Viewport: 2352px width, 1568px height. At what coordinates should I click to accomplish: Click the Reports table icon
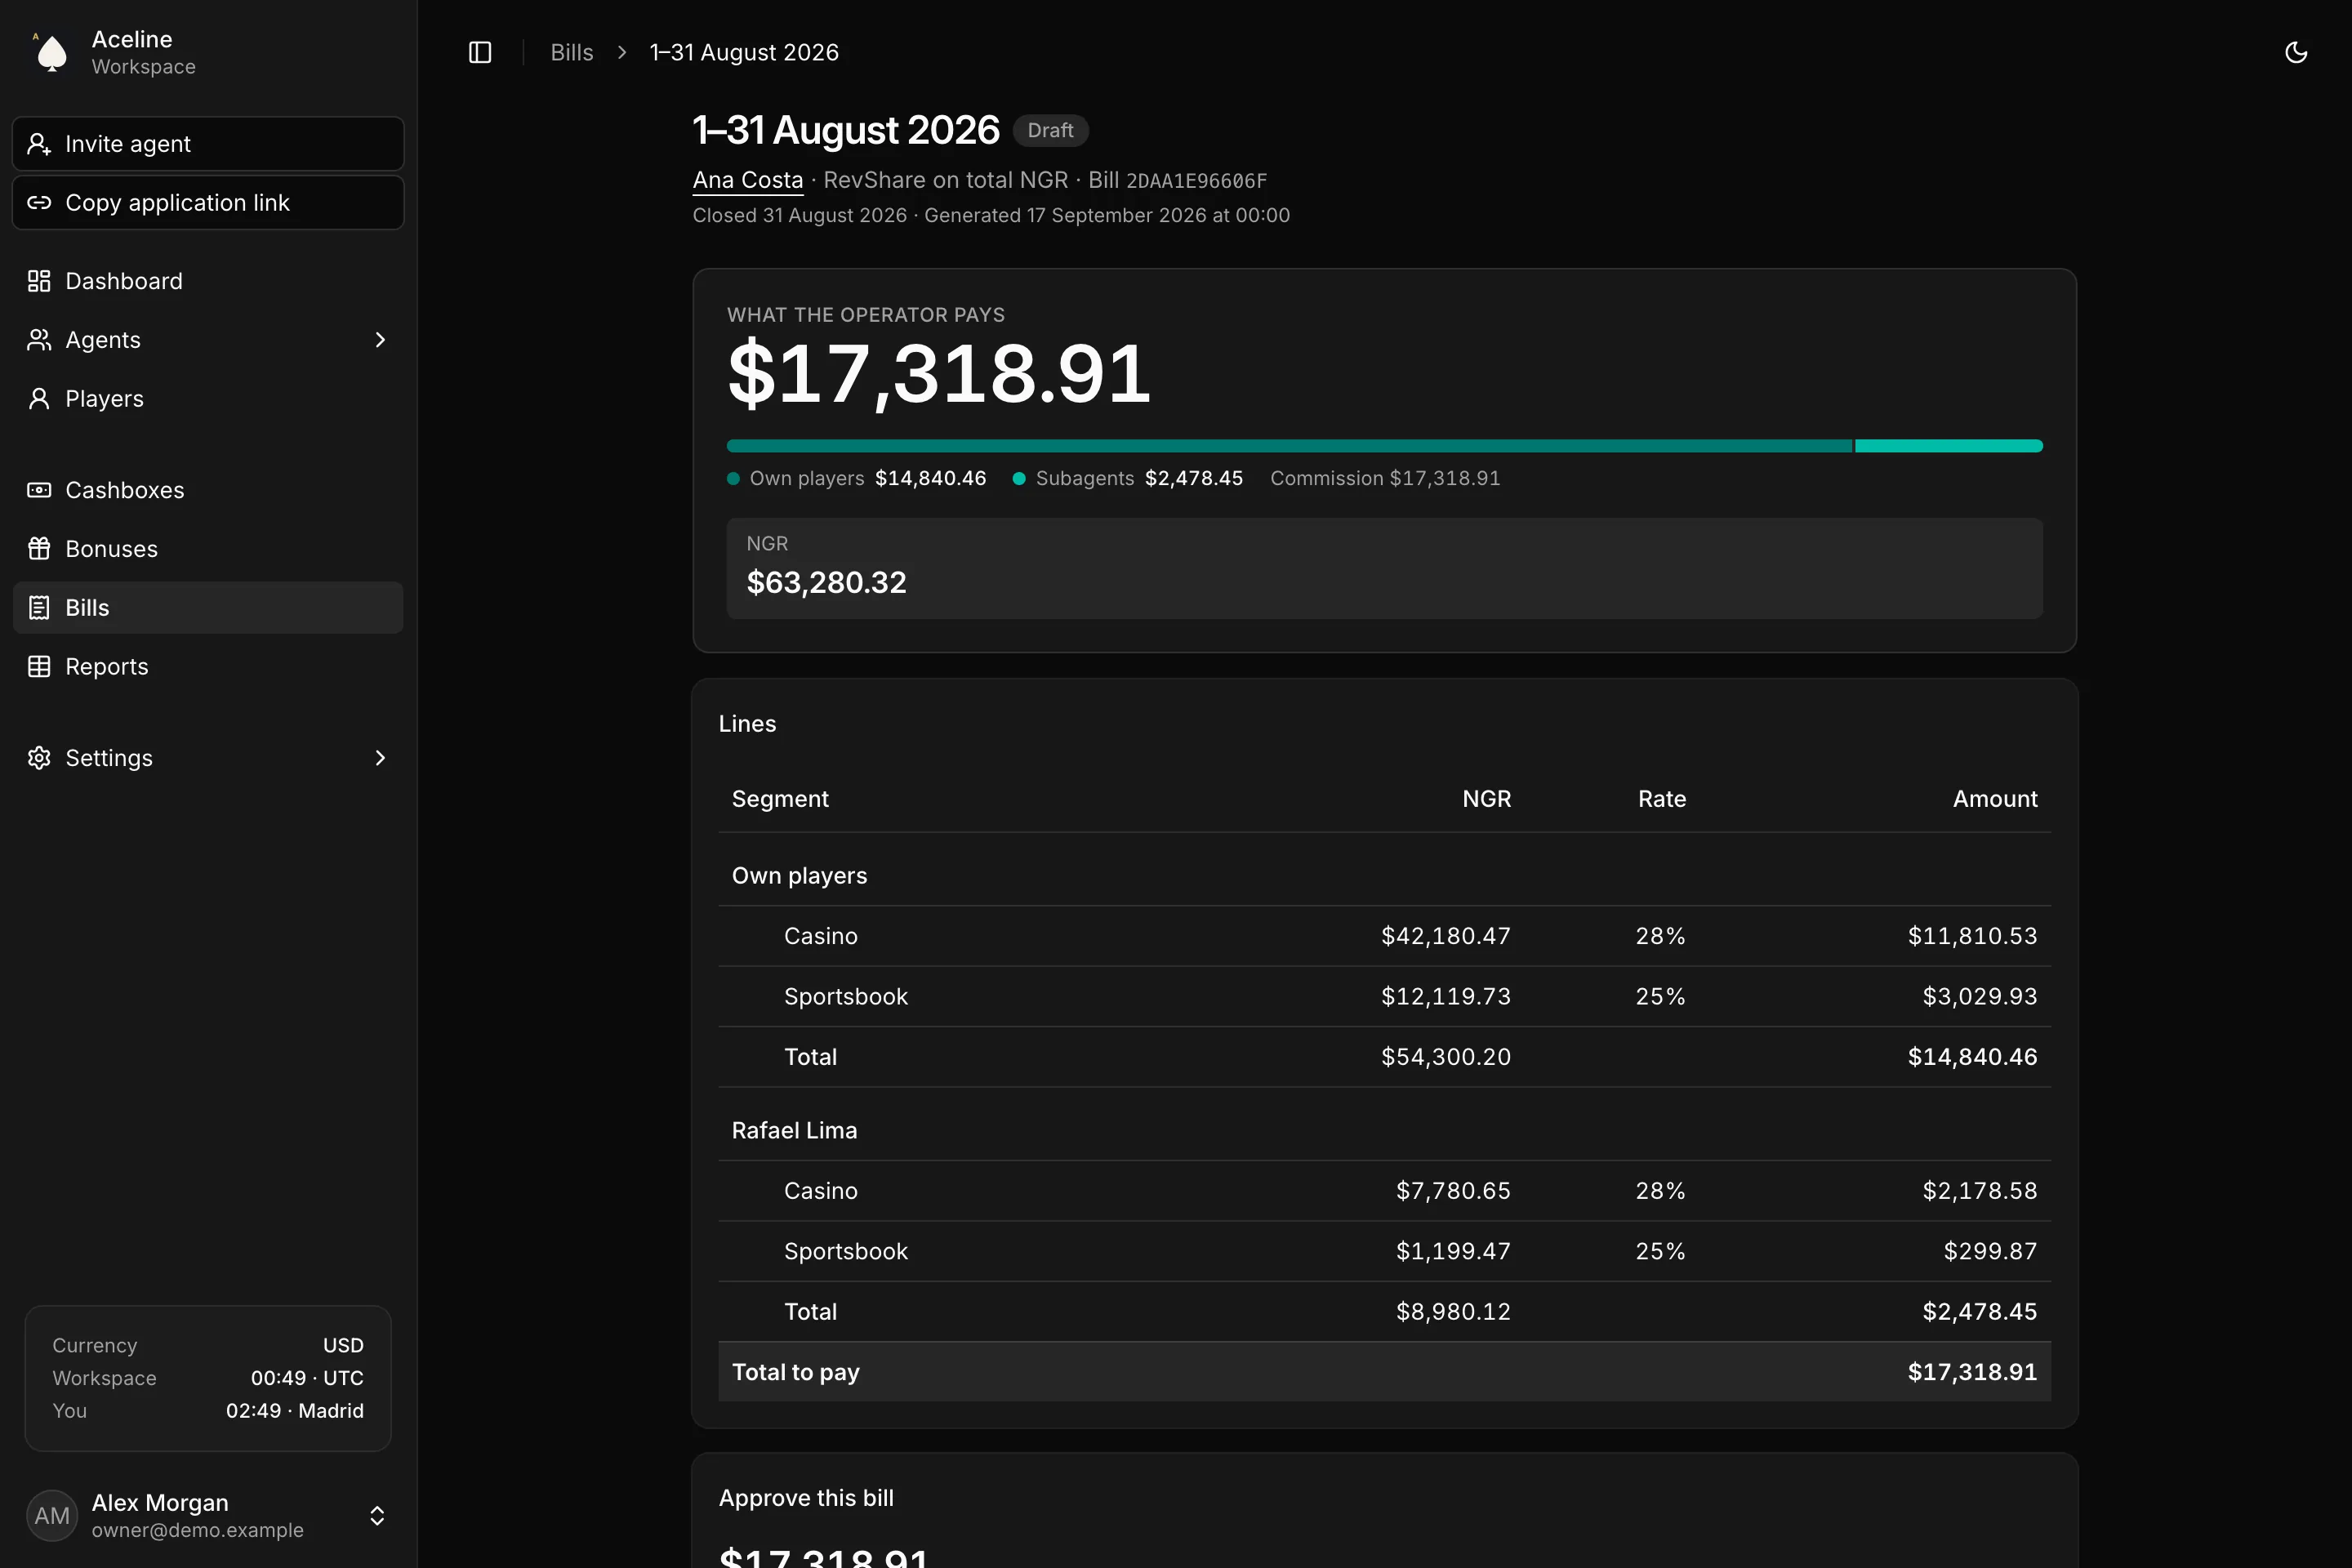coord(39,667)
